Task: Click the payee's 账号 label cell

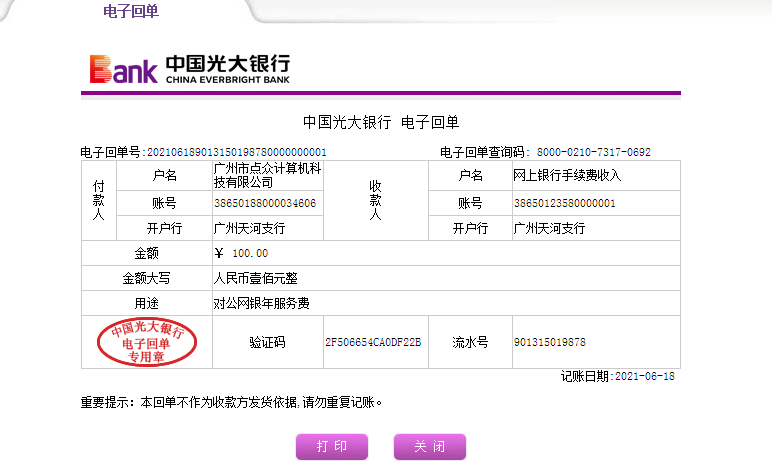Action: (470, 203)
